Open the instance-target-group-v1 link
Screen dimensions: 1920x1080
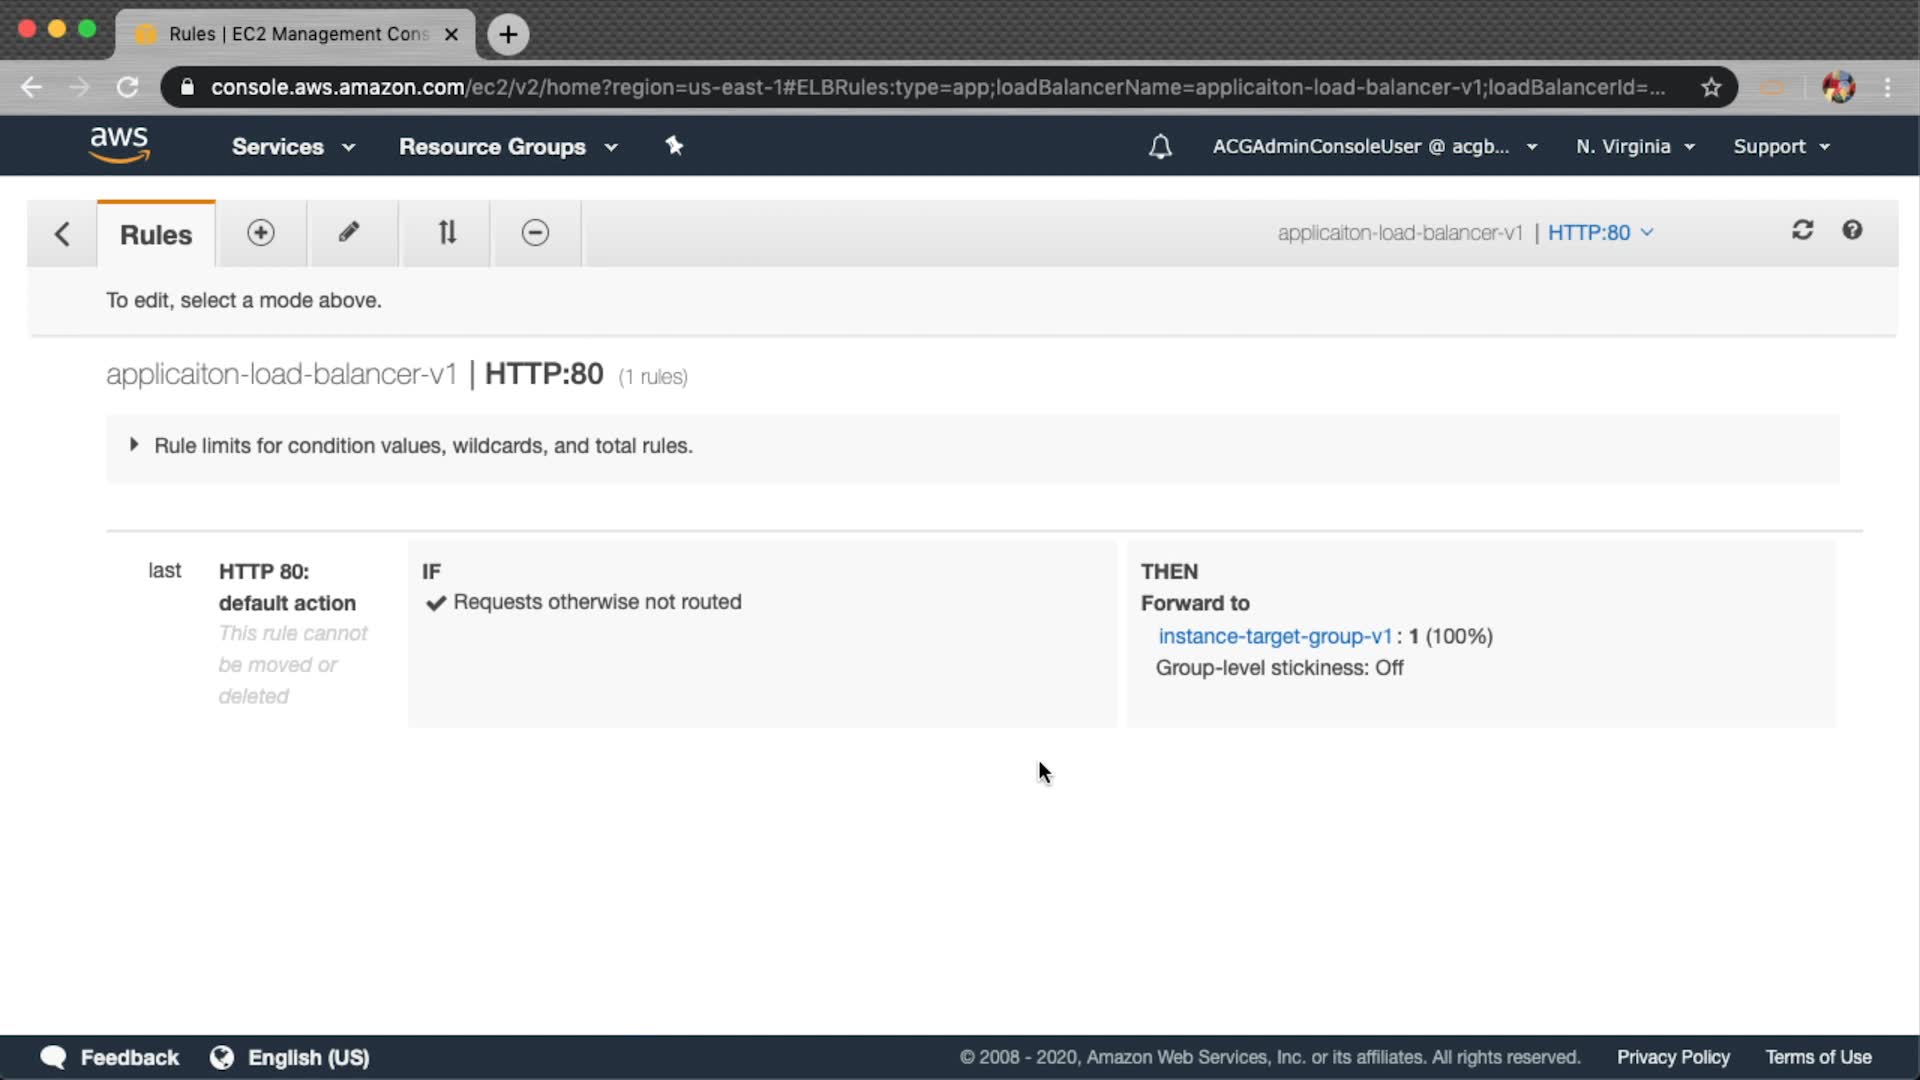1274,636
